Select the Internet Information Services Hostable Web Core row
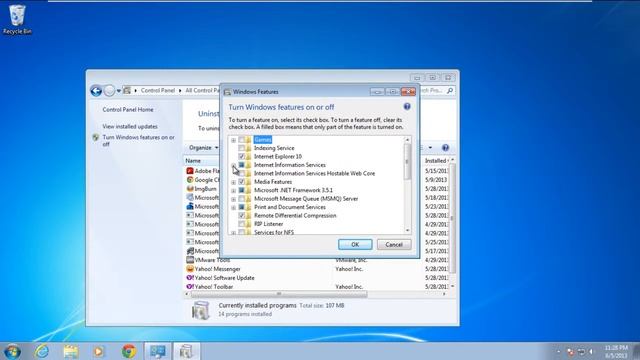Image resolution: width=640 pixels, height=360 pixels. pos(314,173)
